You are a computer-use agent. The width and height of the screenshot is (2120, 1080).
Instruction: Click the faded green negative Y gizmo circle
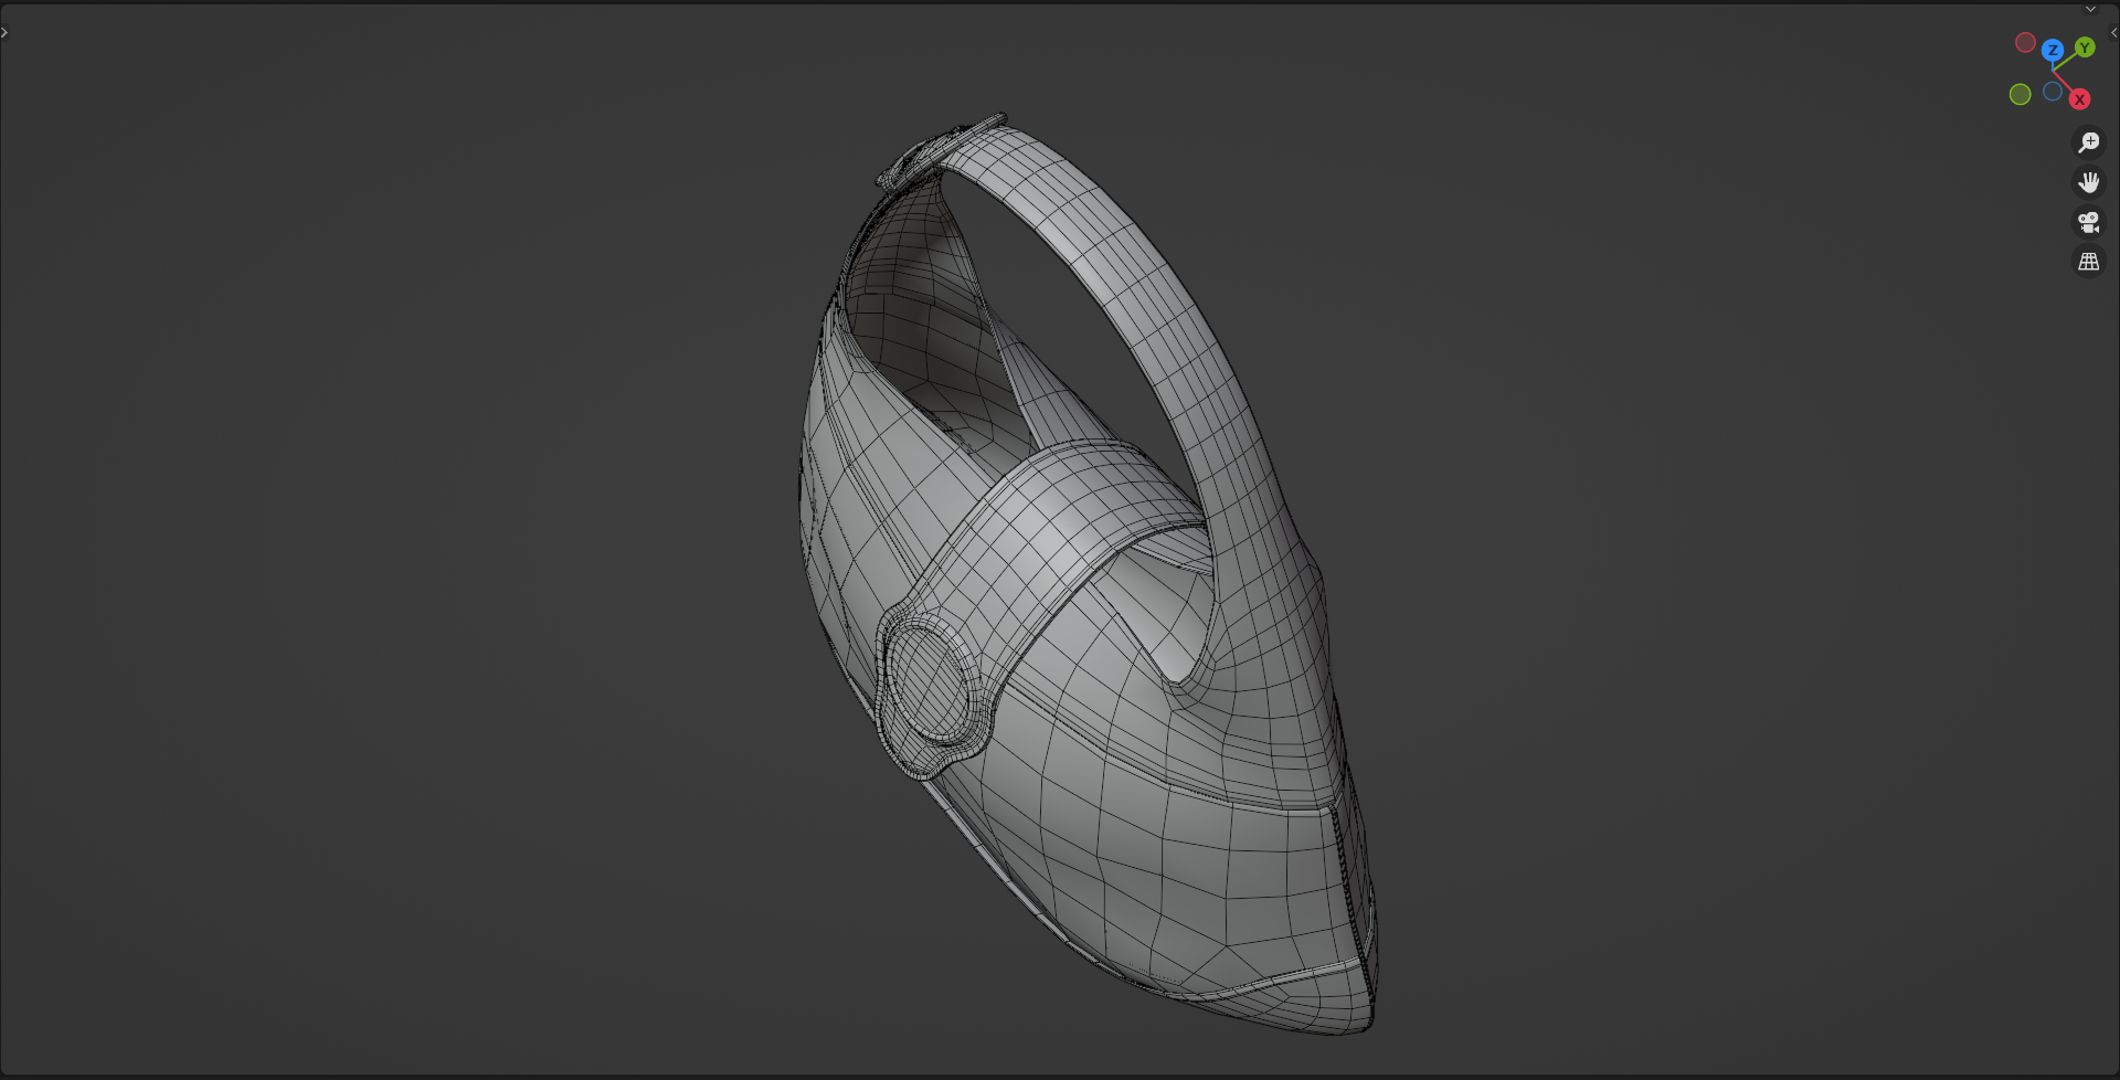click(2020, 94)
